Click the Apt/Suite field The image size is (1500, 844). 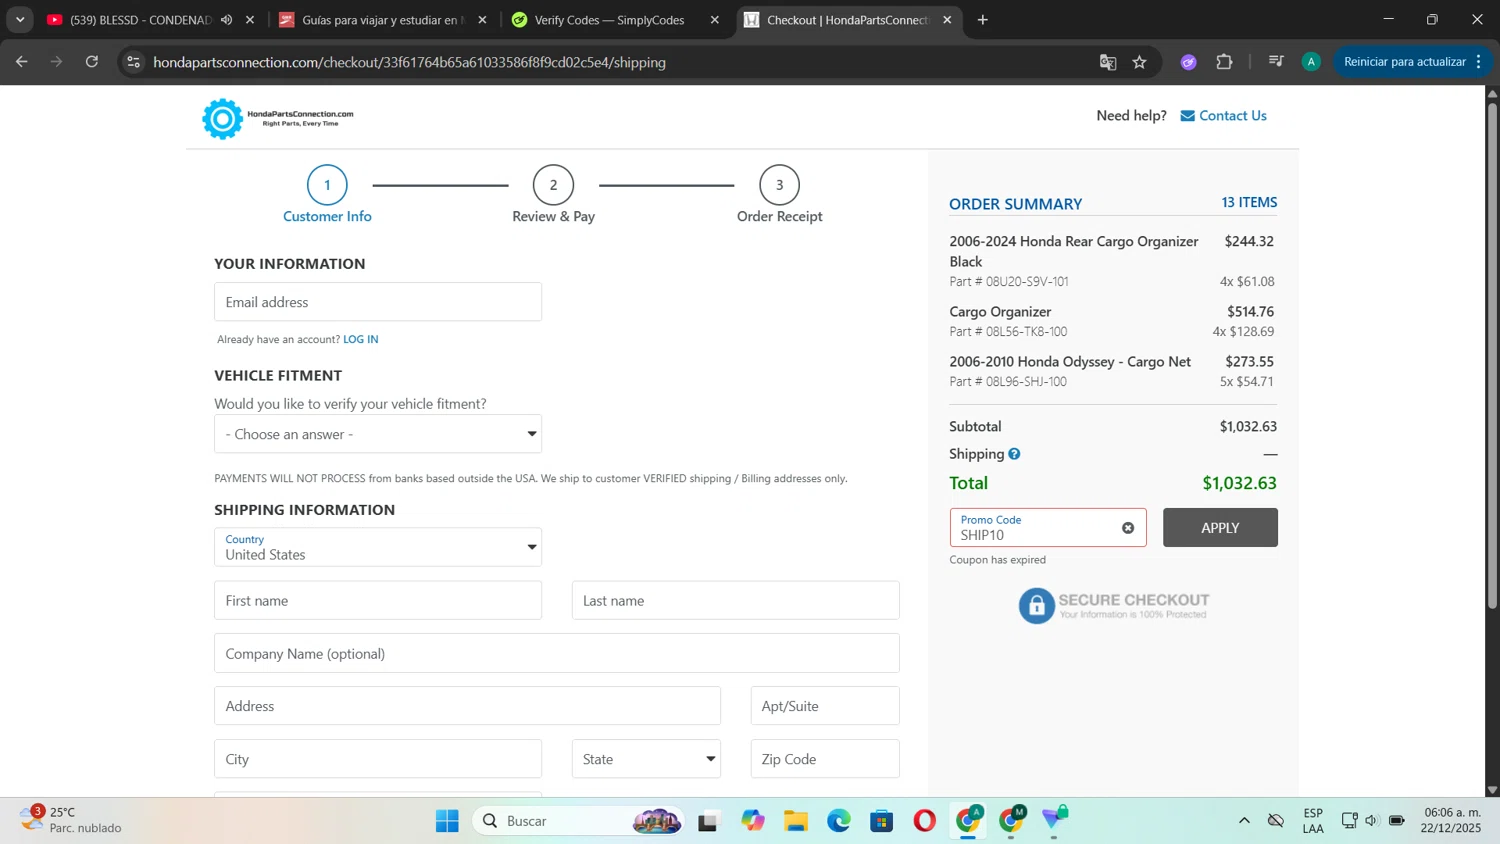click(x=825, y=706)
